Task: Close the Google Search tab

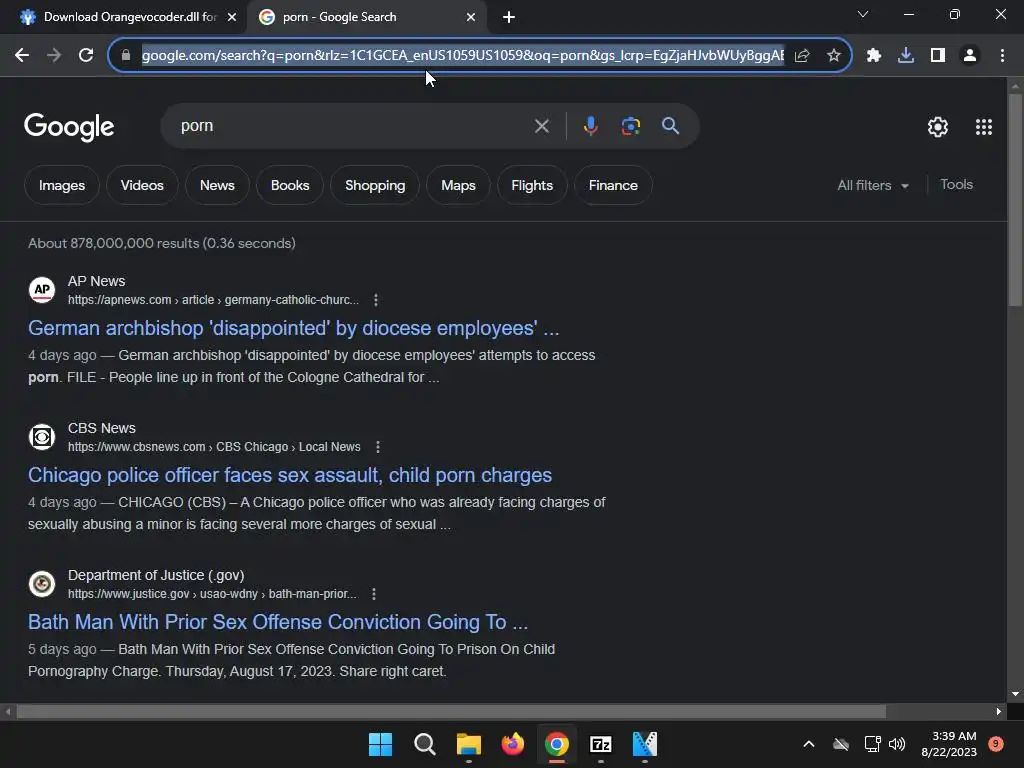Action: (x=471, y=18)
